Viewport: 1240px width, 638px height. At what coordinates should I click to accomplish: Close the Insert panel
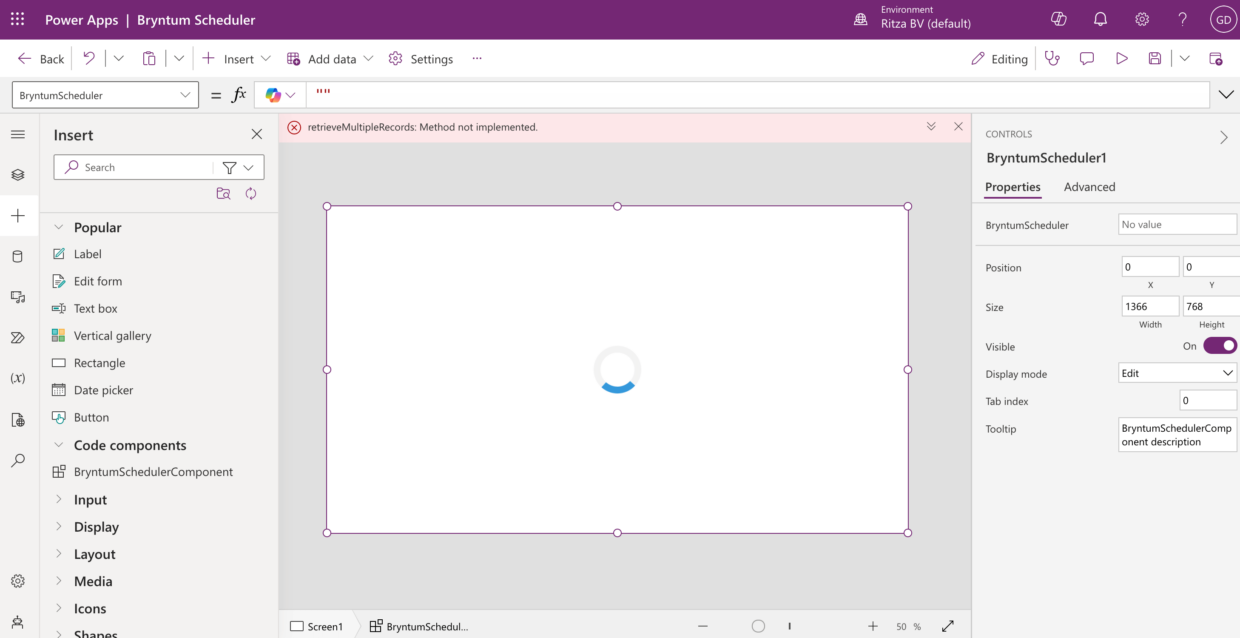[x=257, y=134]
